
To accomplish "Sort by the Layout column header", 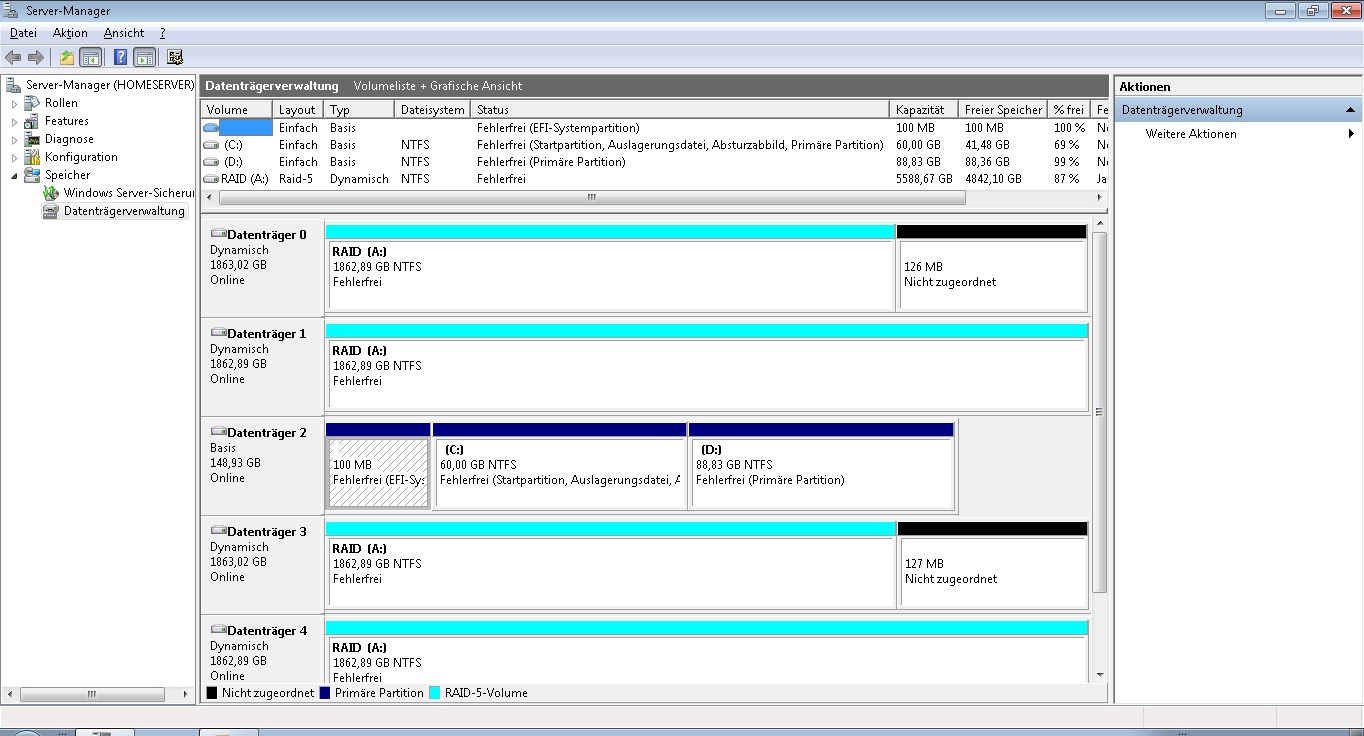I will (x=298, y=110).
